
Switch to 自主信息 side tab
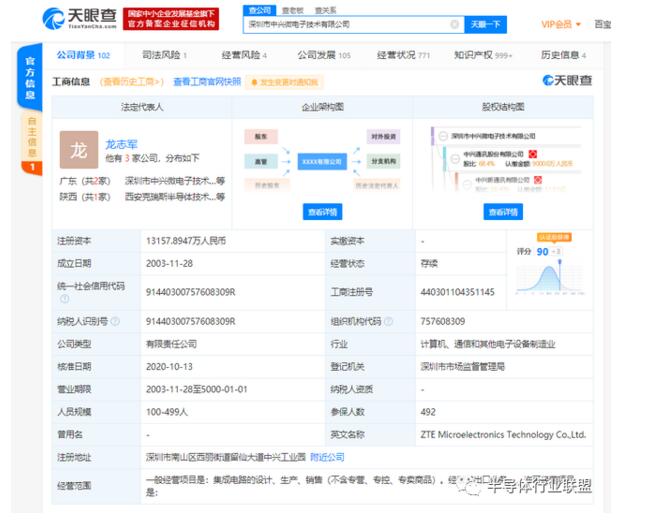(30, 140)
